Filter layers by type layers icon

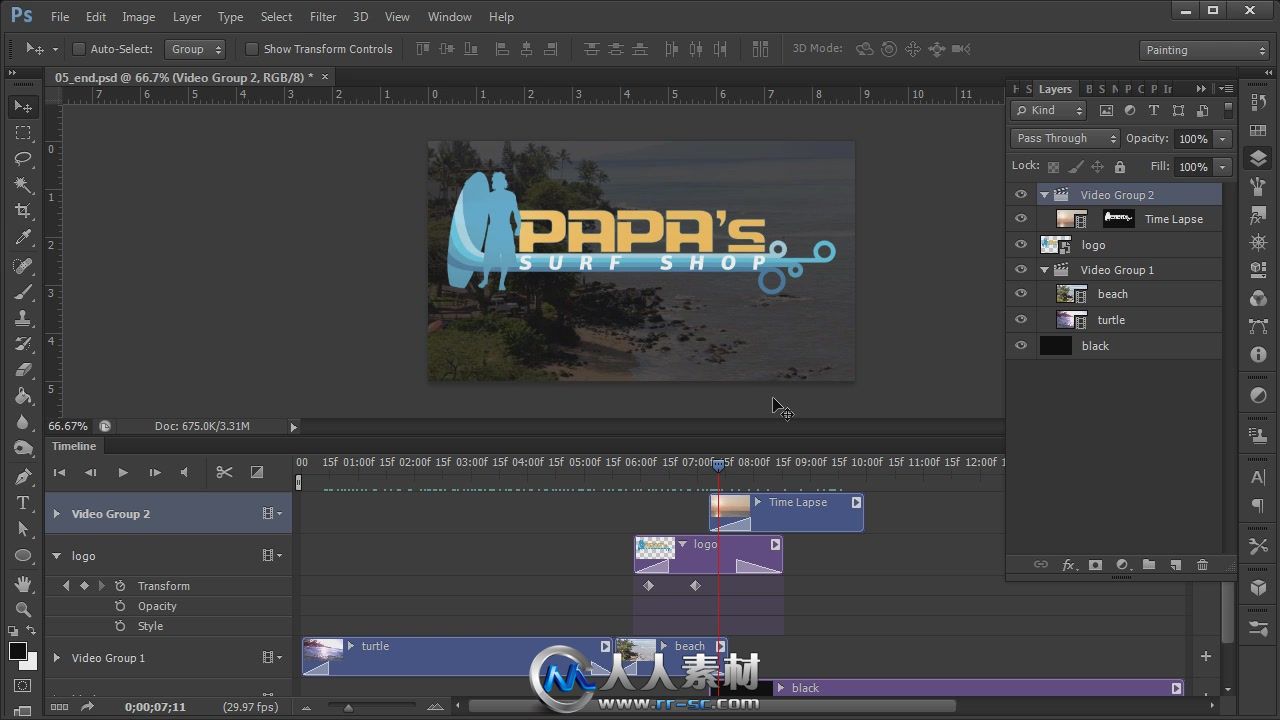click(x=1153, y=111)
